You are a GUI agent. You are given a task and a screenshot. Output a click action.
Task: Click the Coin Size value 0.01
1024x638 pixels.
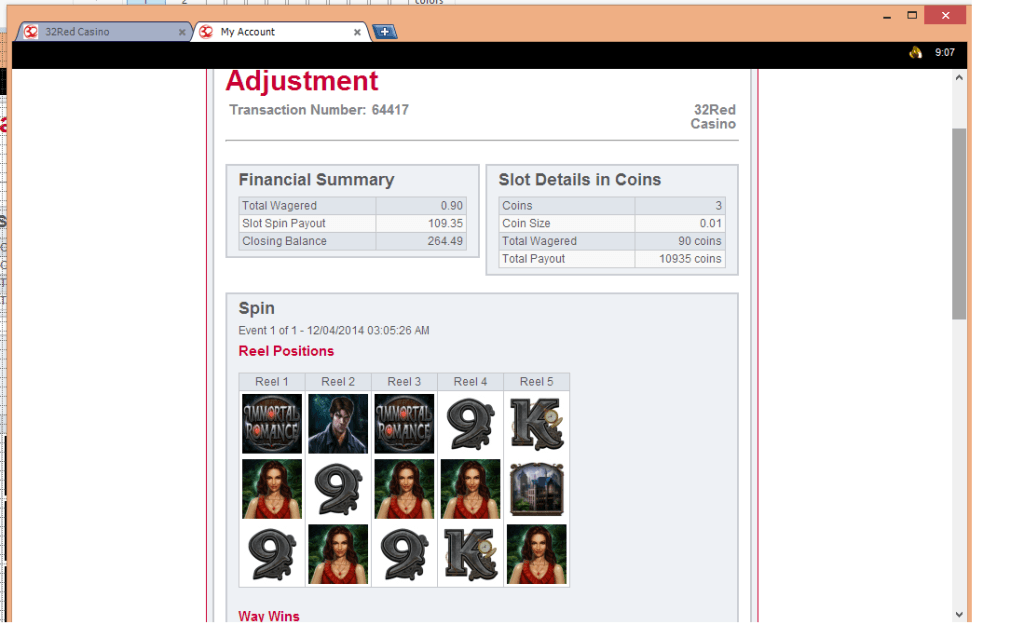(x=711, y=223)
